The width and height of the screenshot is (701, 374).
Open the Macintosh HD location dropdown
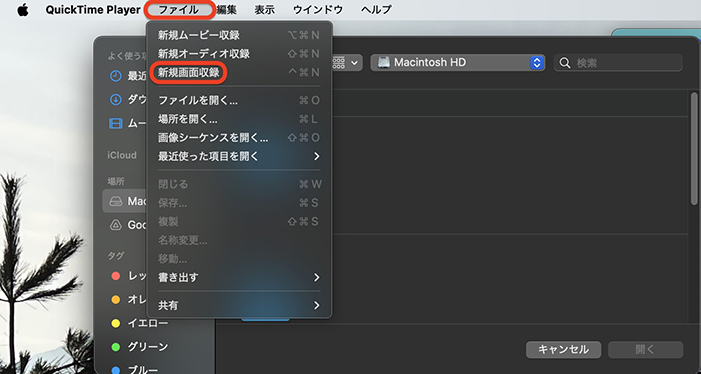pos(458,63)
